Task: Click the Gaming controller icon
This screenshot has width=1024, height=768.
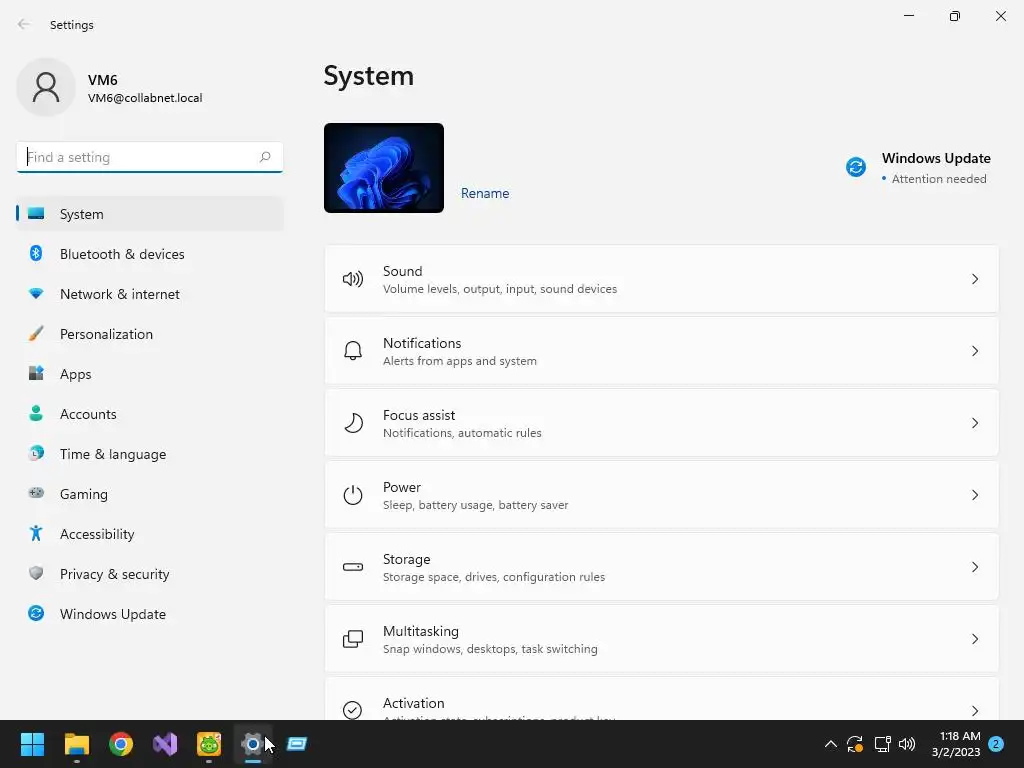Action: 36,493
